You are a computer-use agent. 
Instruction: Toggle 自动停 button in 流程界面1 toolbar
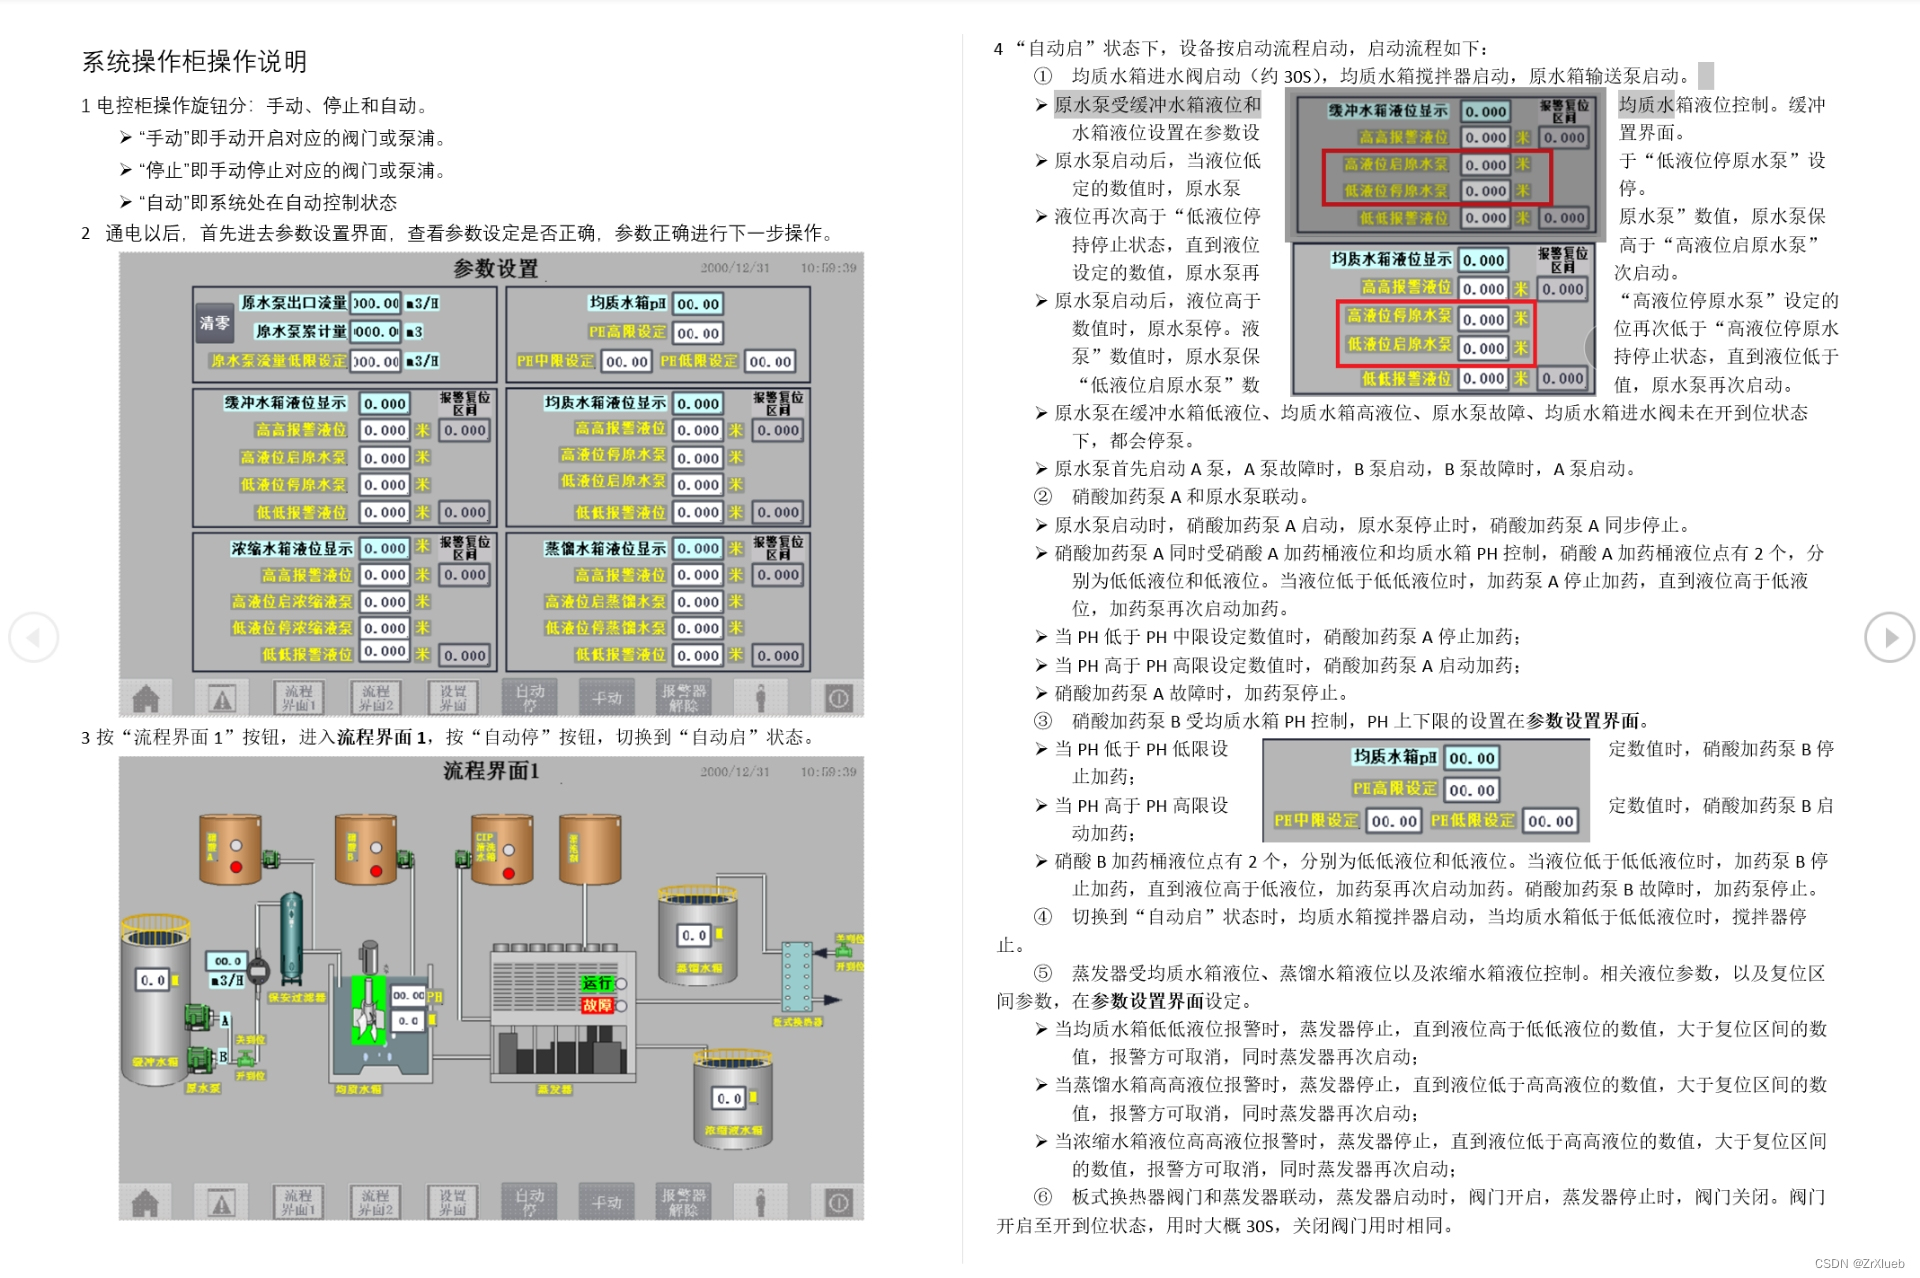530,1202
